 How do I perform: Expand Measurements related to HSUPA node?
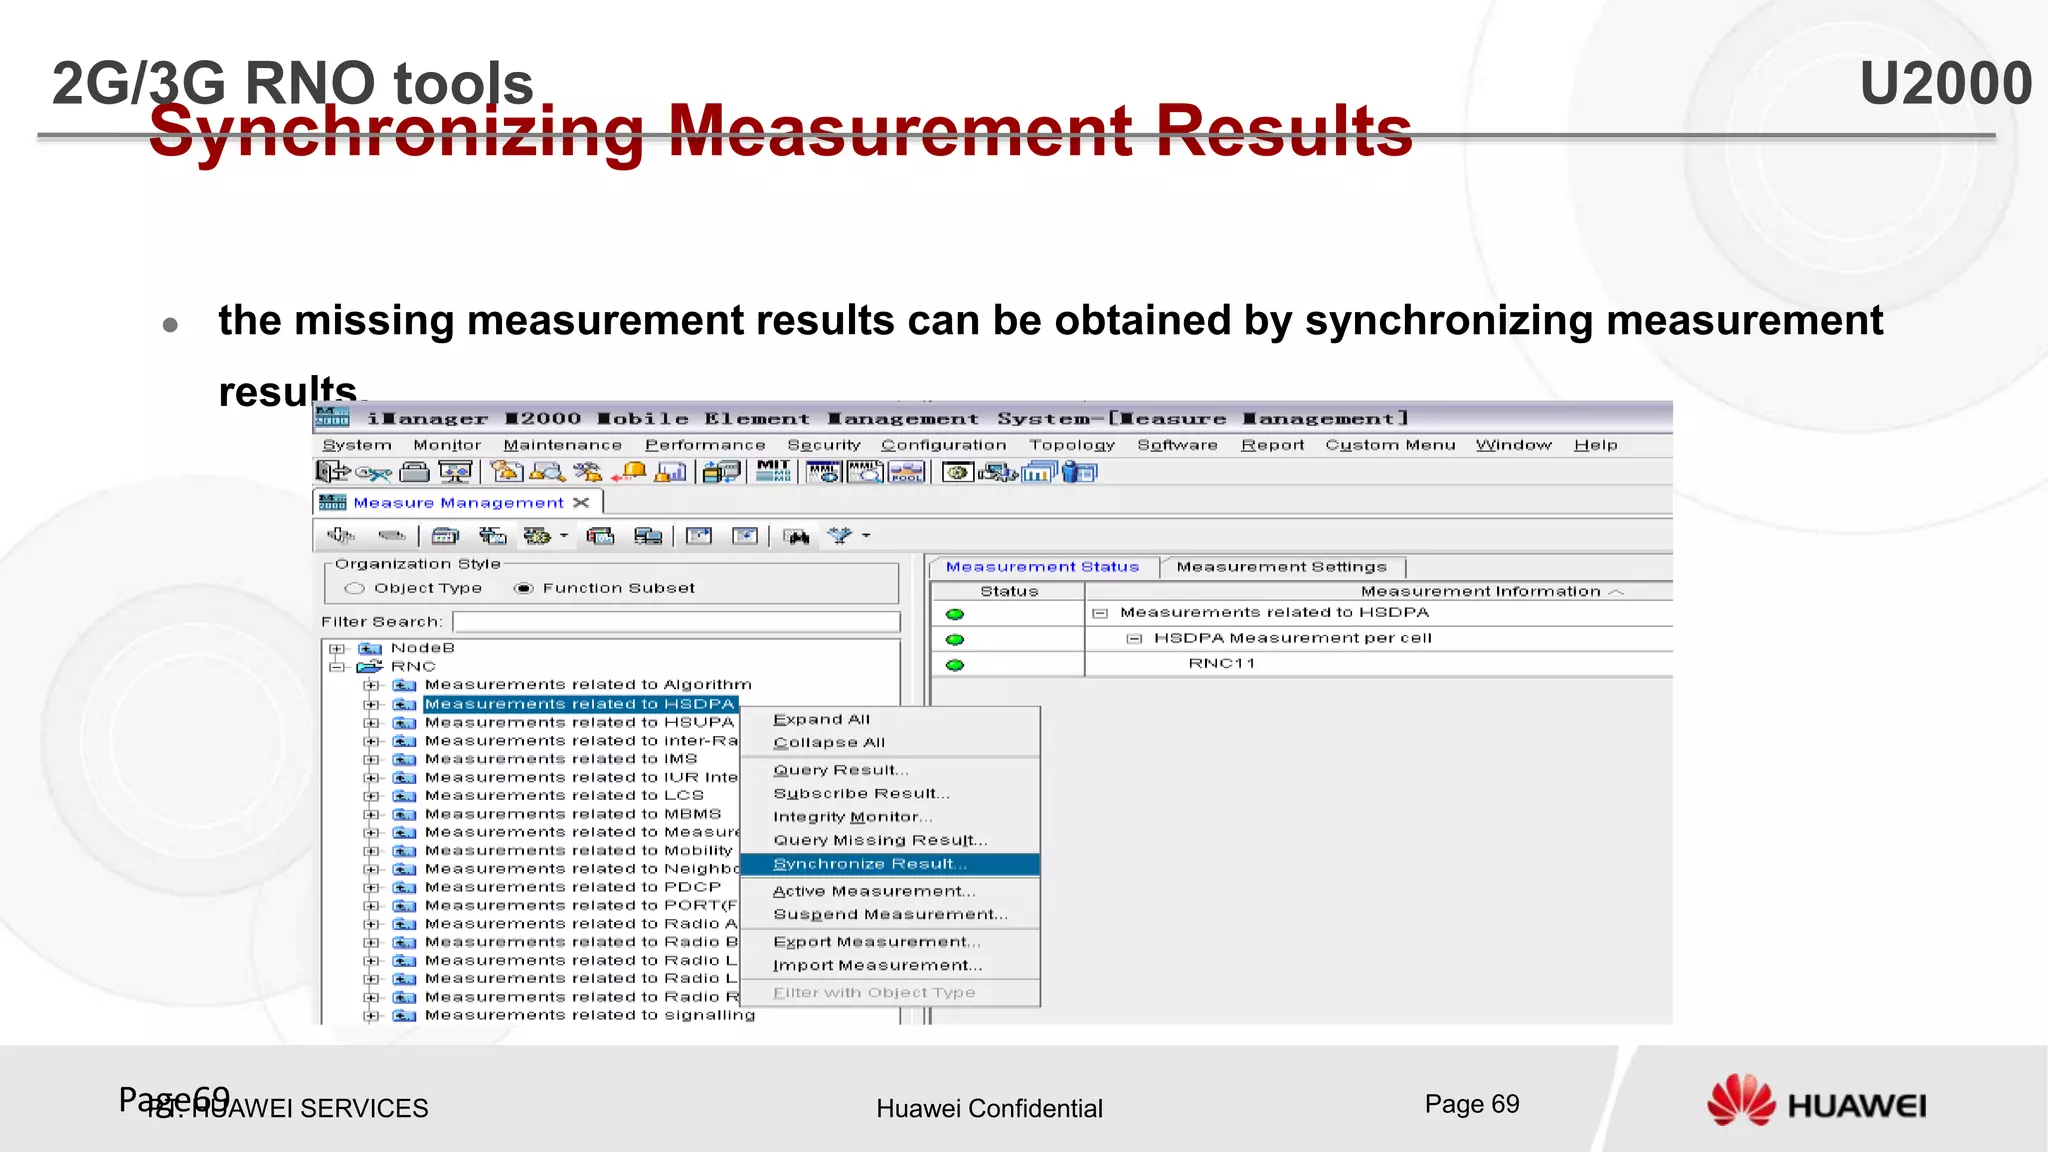tap(371, 722)
